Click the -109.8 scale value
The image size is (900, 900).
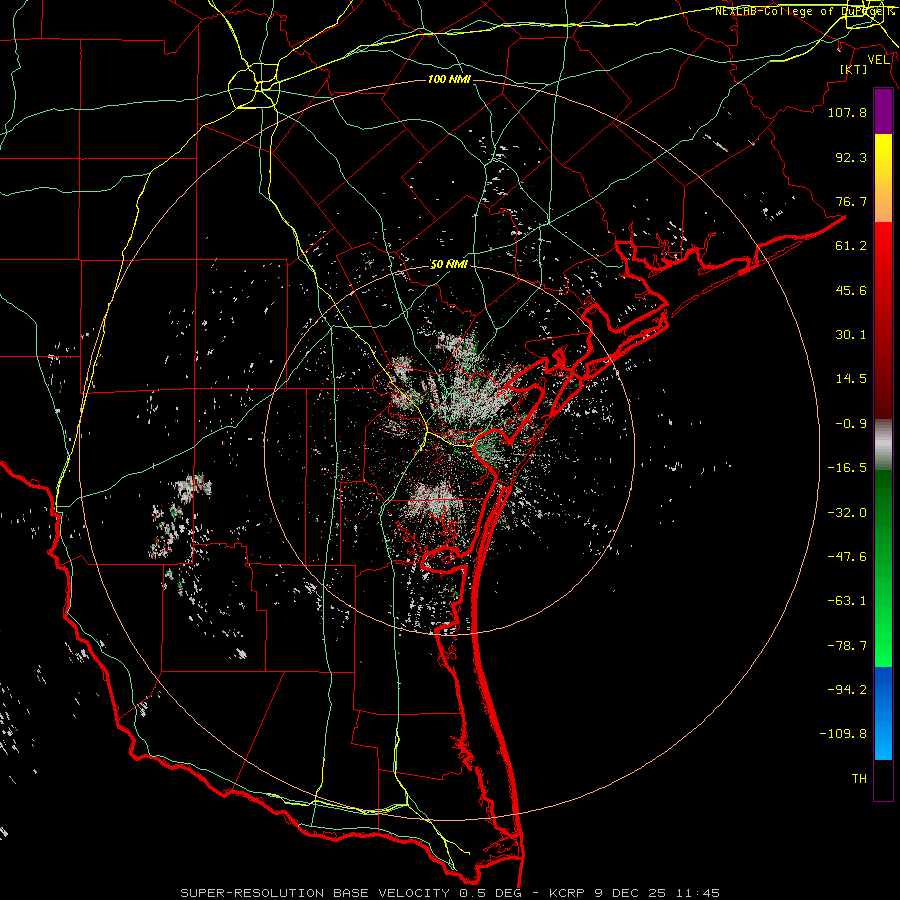tap(843, 734)
